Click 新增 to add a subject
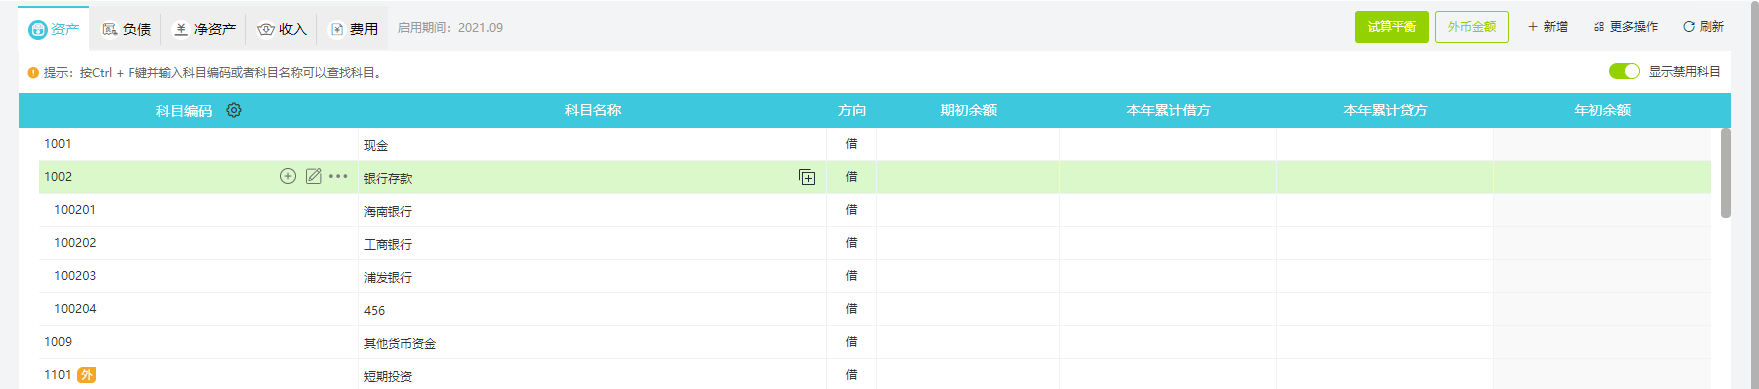The height and width of the screenshot is (389, 1759). pos(1547,27)
